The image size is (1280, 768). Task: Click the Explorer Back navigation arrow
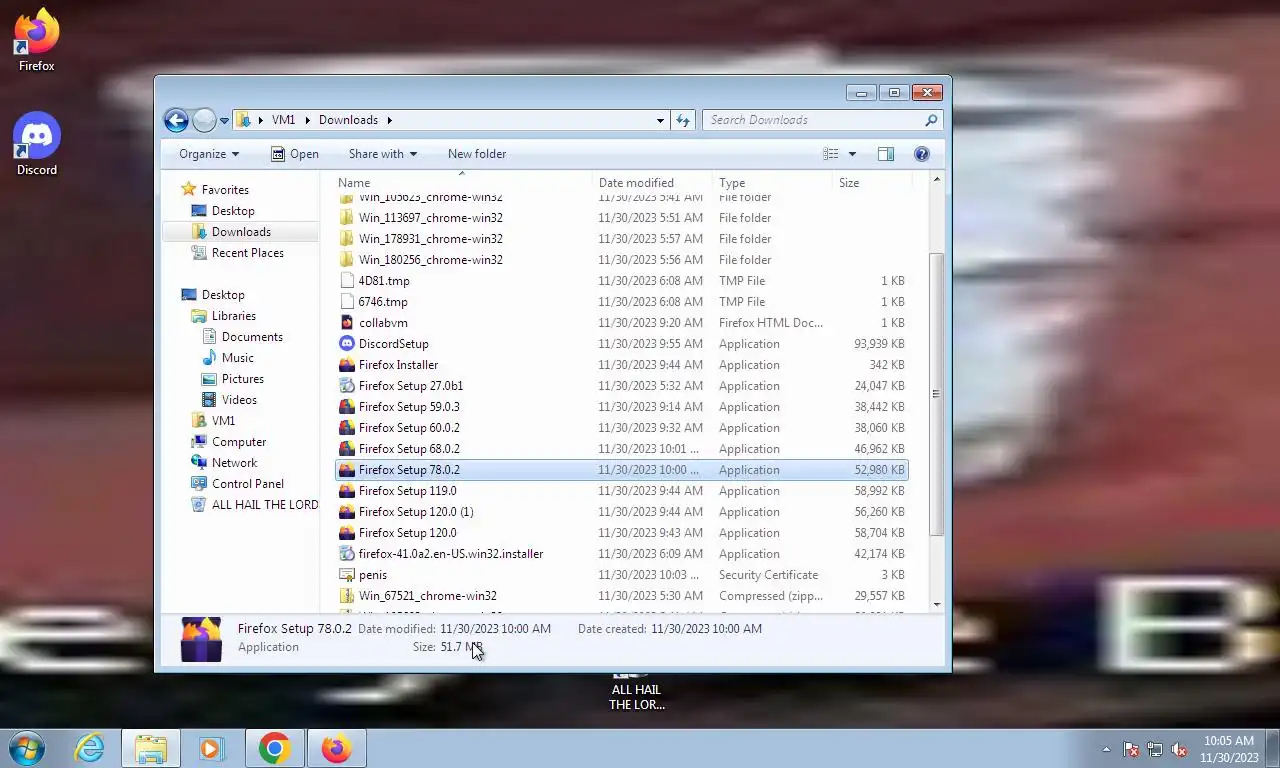(x=176, y=120)
